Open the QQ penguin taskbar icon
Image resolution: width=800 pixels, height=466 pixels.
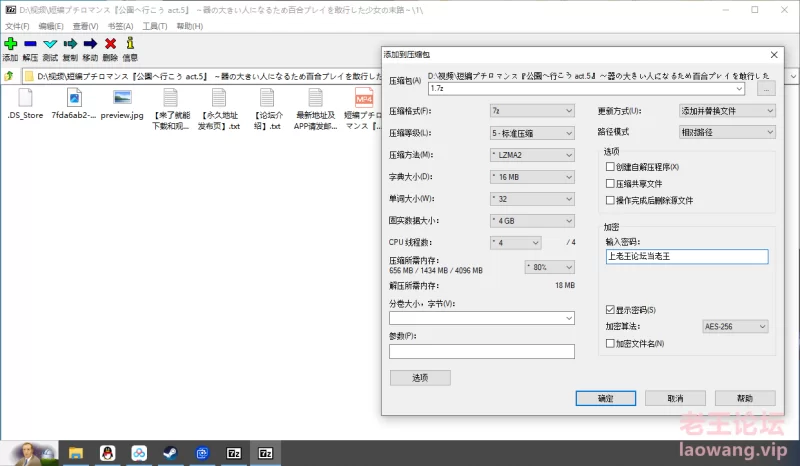coord(107,453)
